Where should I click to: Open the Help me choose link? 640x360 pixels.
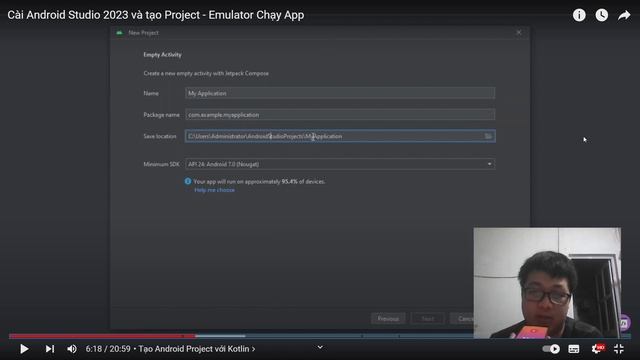pyautogui.click(x=214, y=190)
